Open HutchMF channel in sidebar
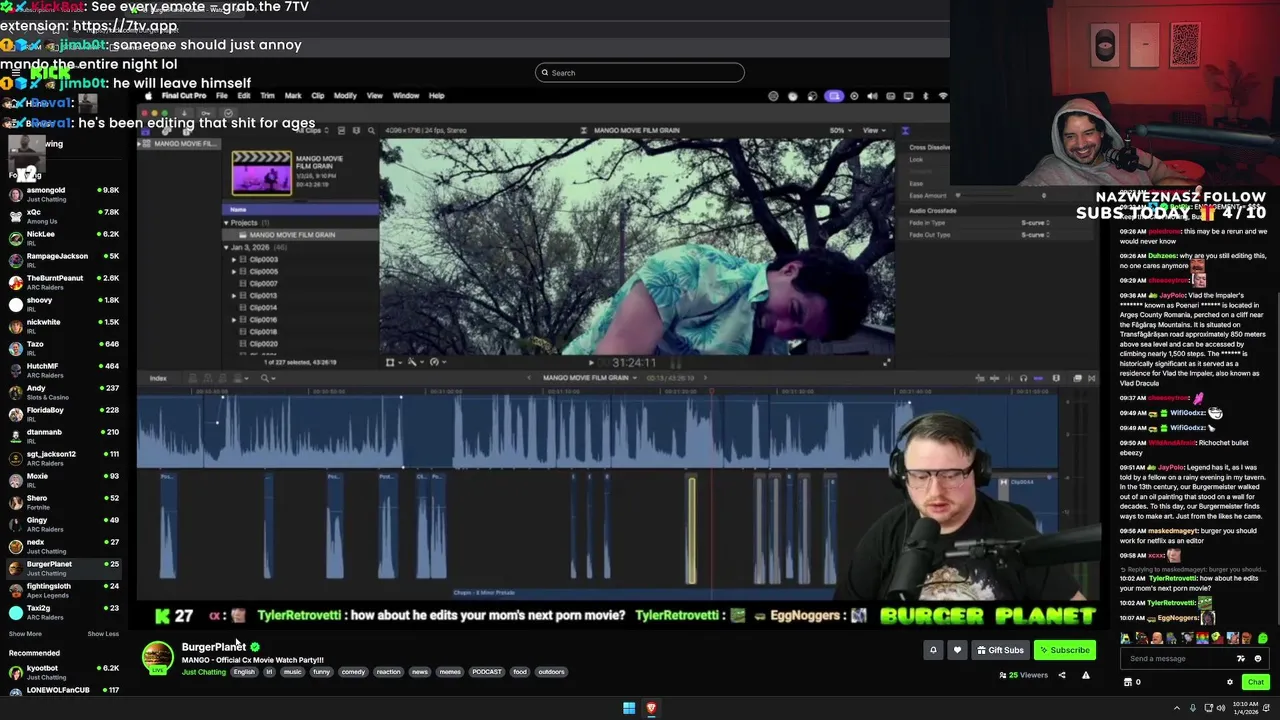The height and width of the screenshot is (720, 1280). click(64, 370)
